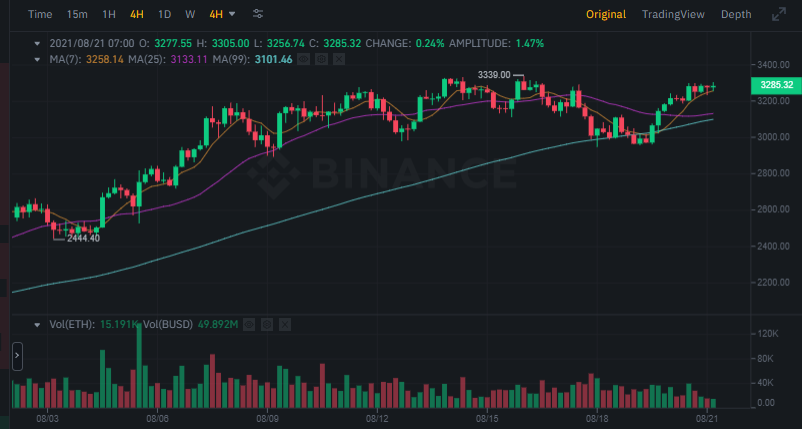Select the W weekly timeframe button

(x=190, y=14)
